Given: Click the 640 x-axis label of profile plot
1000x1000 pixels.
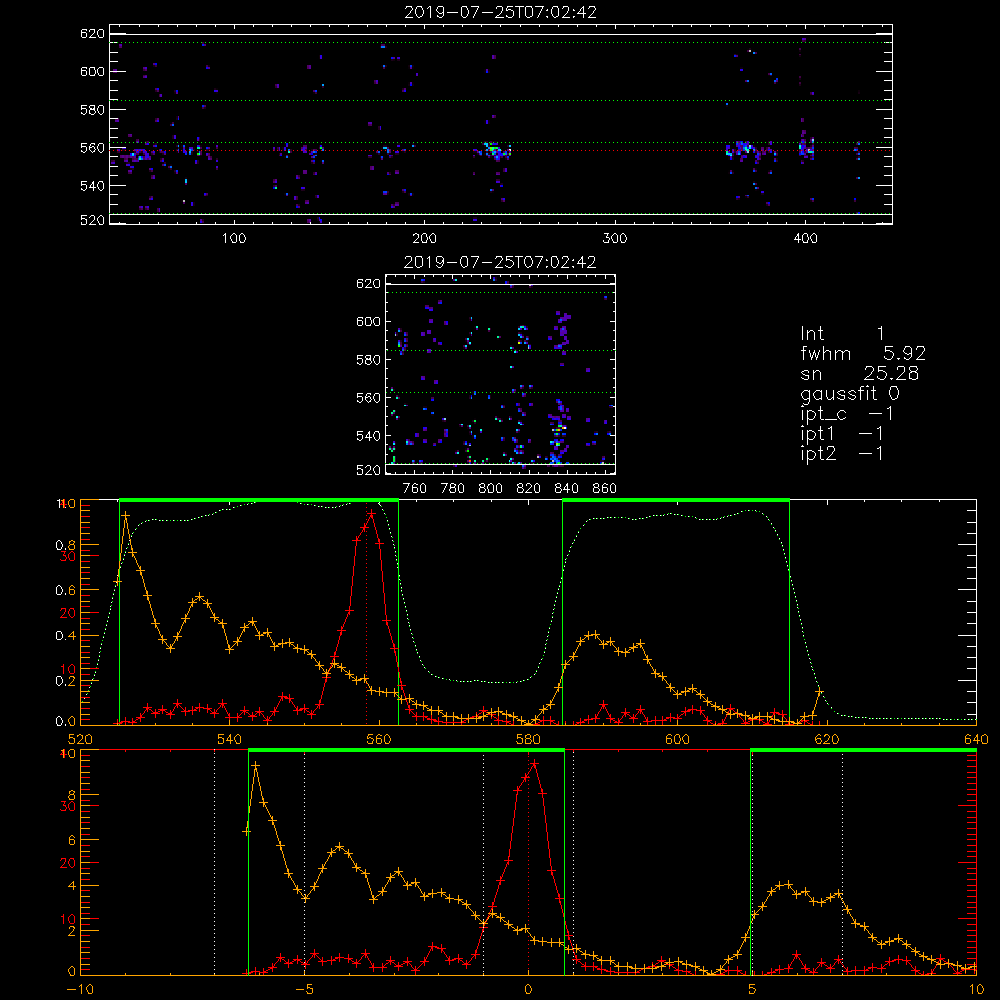Looking at the screenshot, I should coord(976,739).
